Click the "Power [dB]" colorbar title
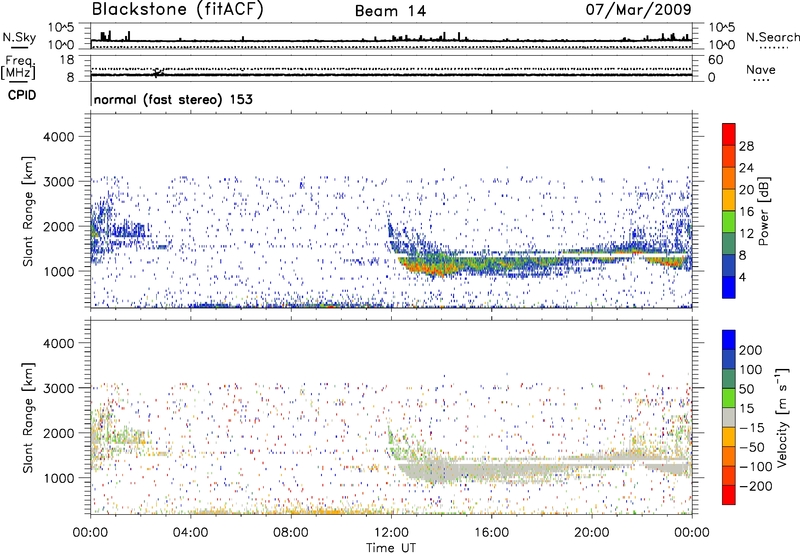This screenshot has height=554, width=800. point(764,211)
